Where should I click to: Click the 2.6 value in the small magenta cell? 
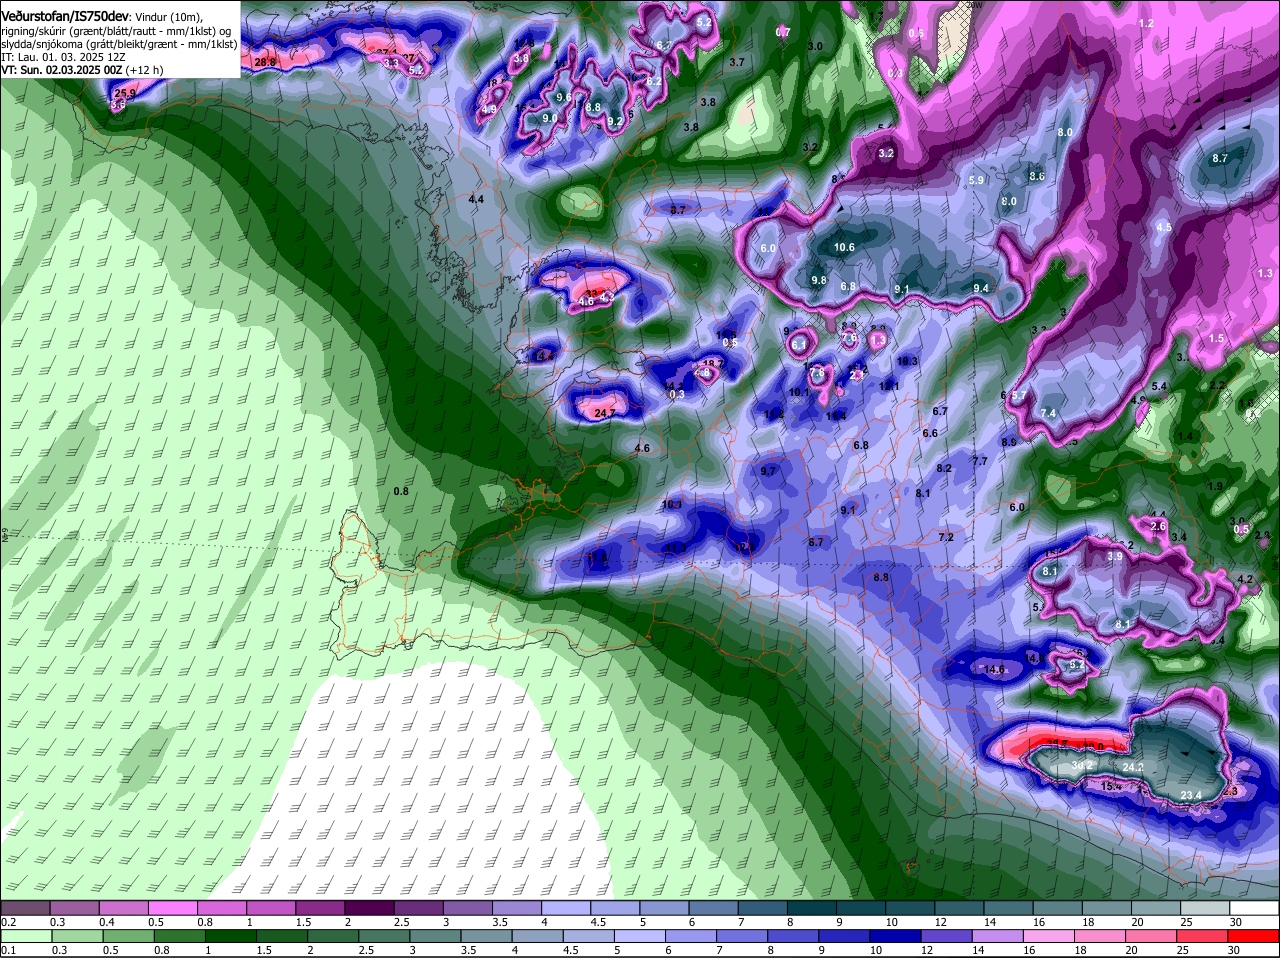tap(1158, 526)
